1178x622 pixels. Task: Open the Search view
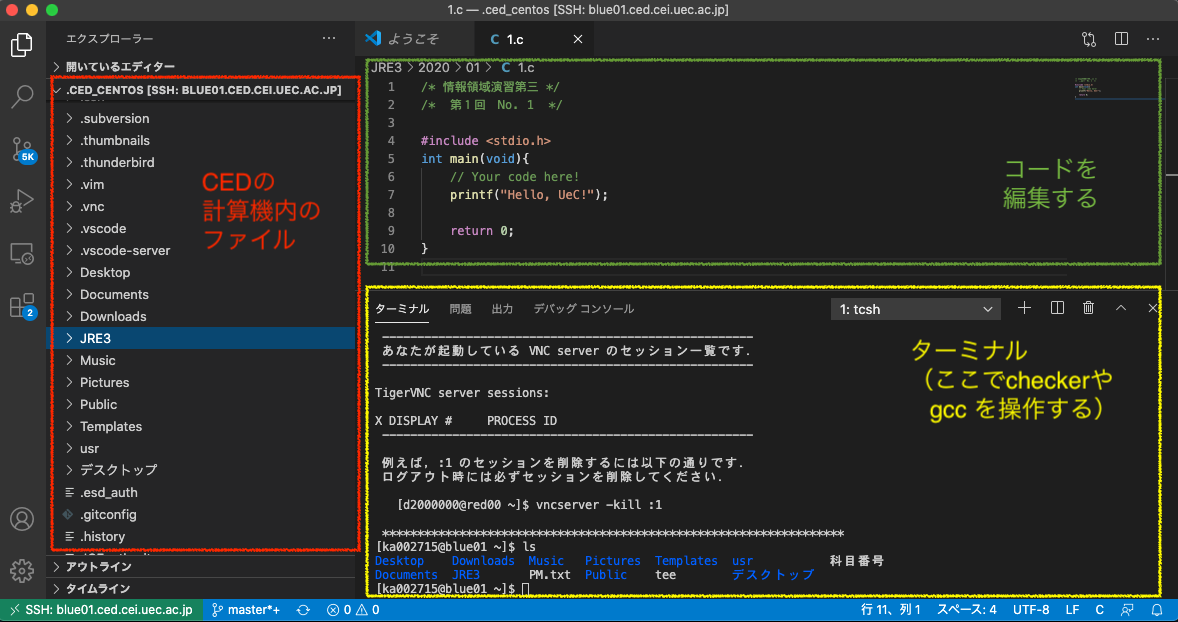23,97
